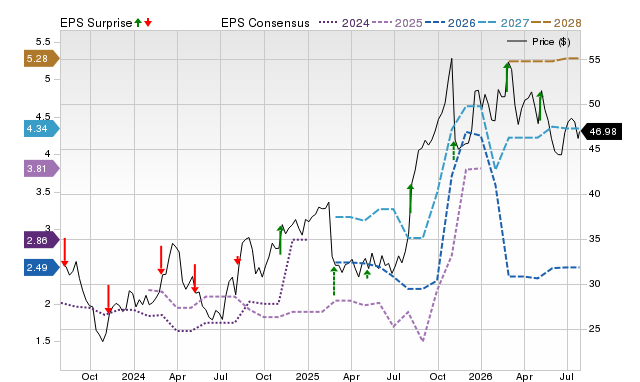Click the red down arrow in EPS Surprise legend
Screen dimensions: 640x382
(x=148, y=22)
